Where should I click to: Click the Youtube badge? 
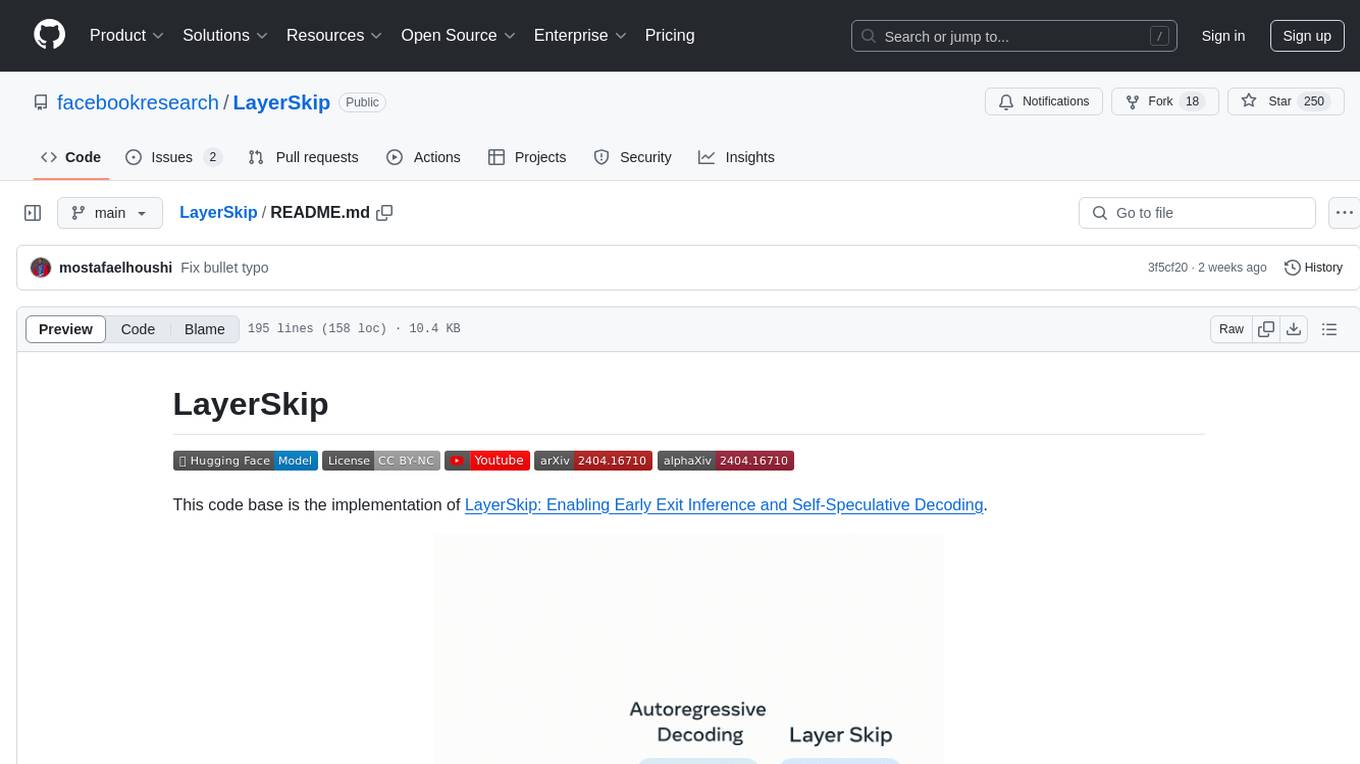coord(487,460)
